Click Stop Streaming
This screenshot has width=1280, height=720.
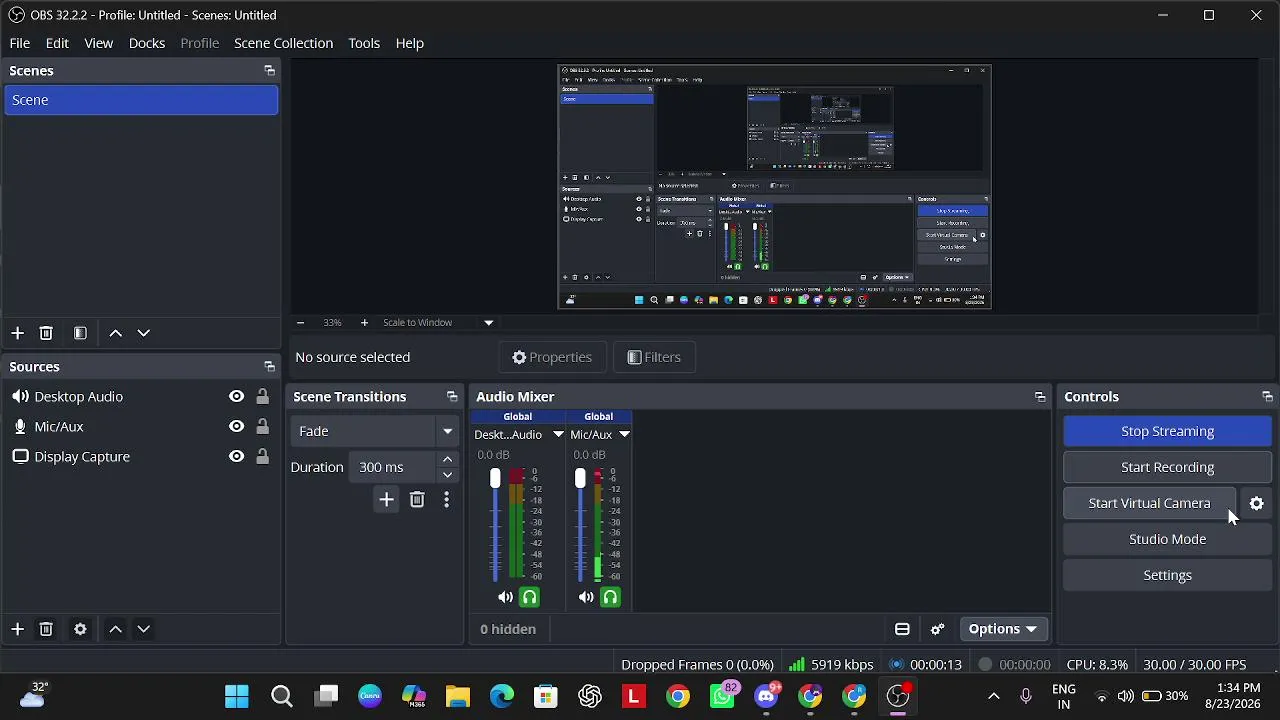(x=1167, y=431)
